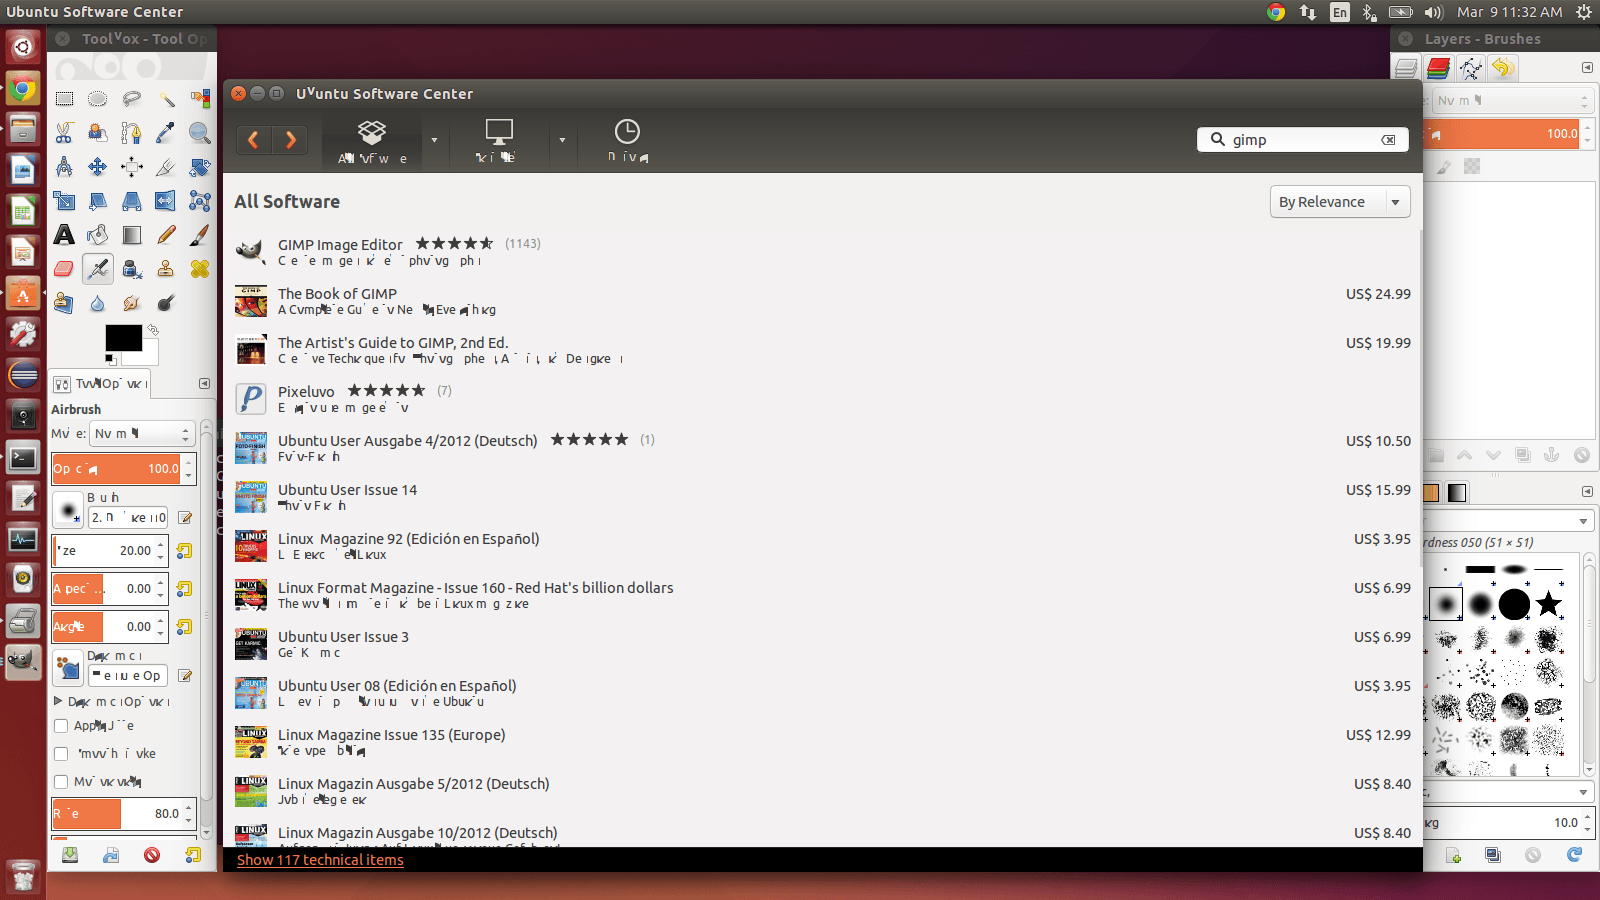Expand the Dynamics Options disclosure triangle
Screen dimensions: 1600x900
(58, 702)
